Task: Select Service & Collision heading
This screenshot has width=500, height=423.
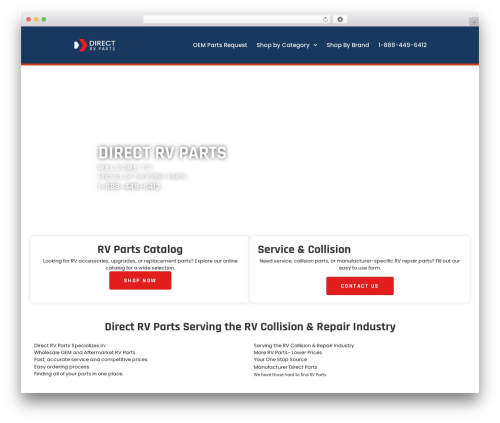Action: point(304,249)
